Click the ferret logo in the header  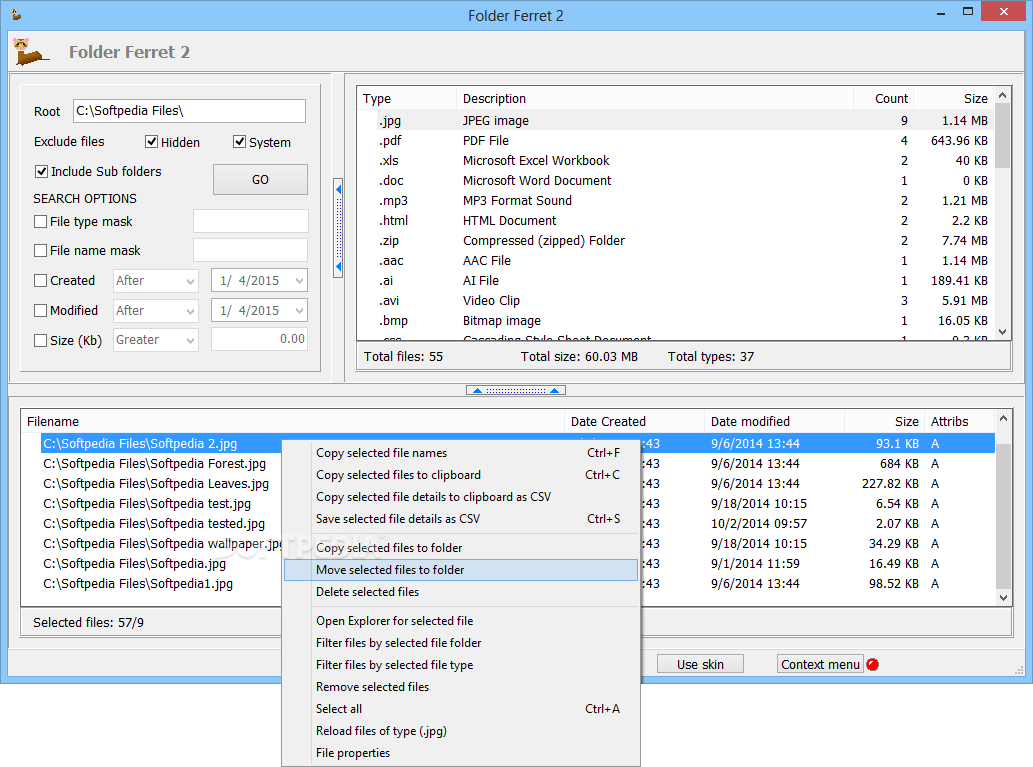(31, 52)
